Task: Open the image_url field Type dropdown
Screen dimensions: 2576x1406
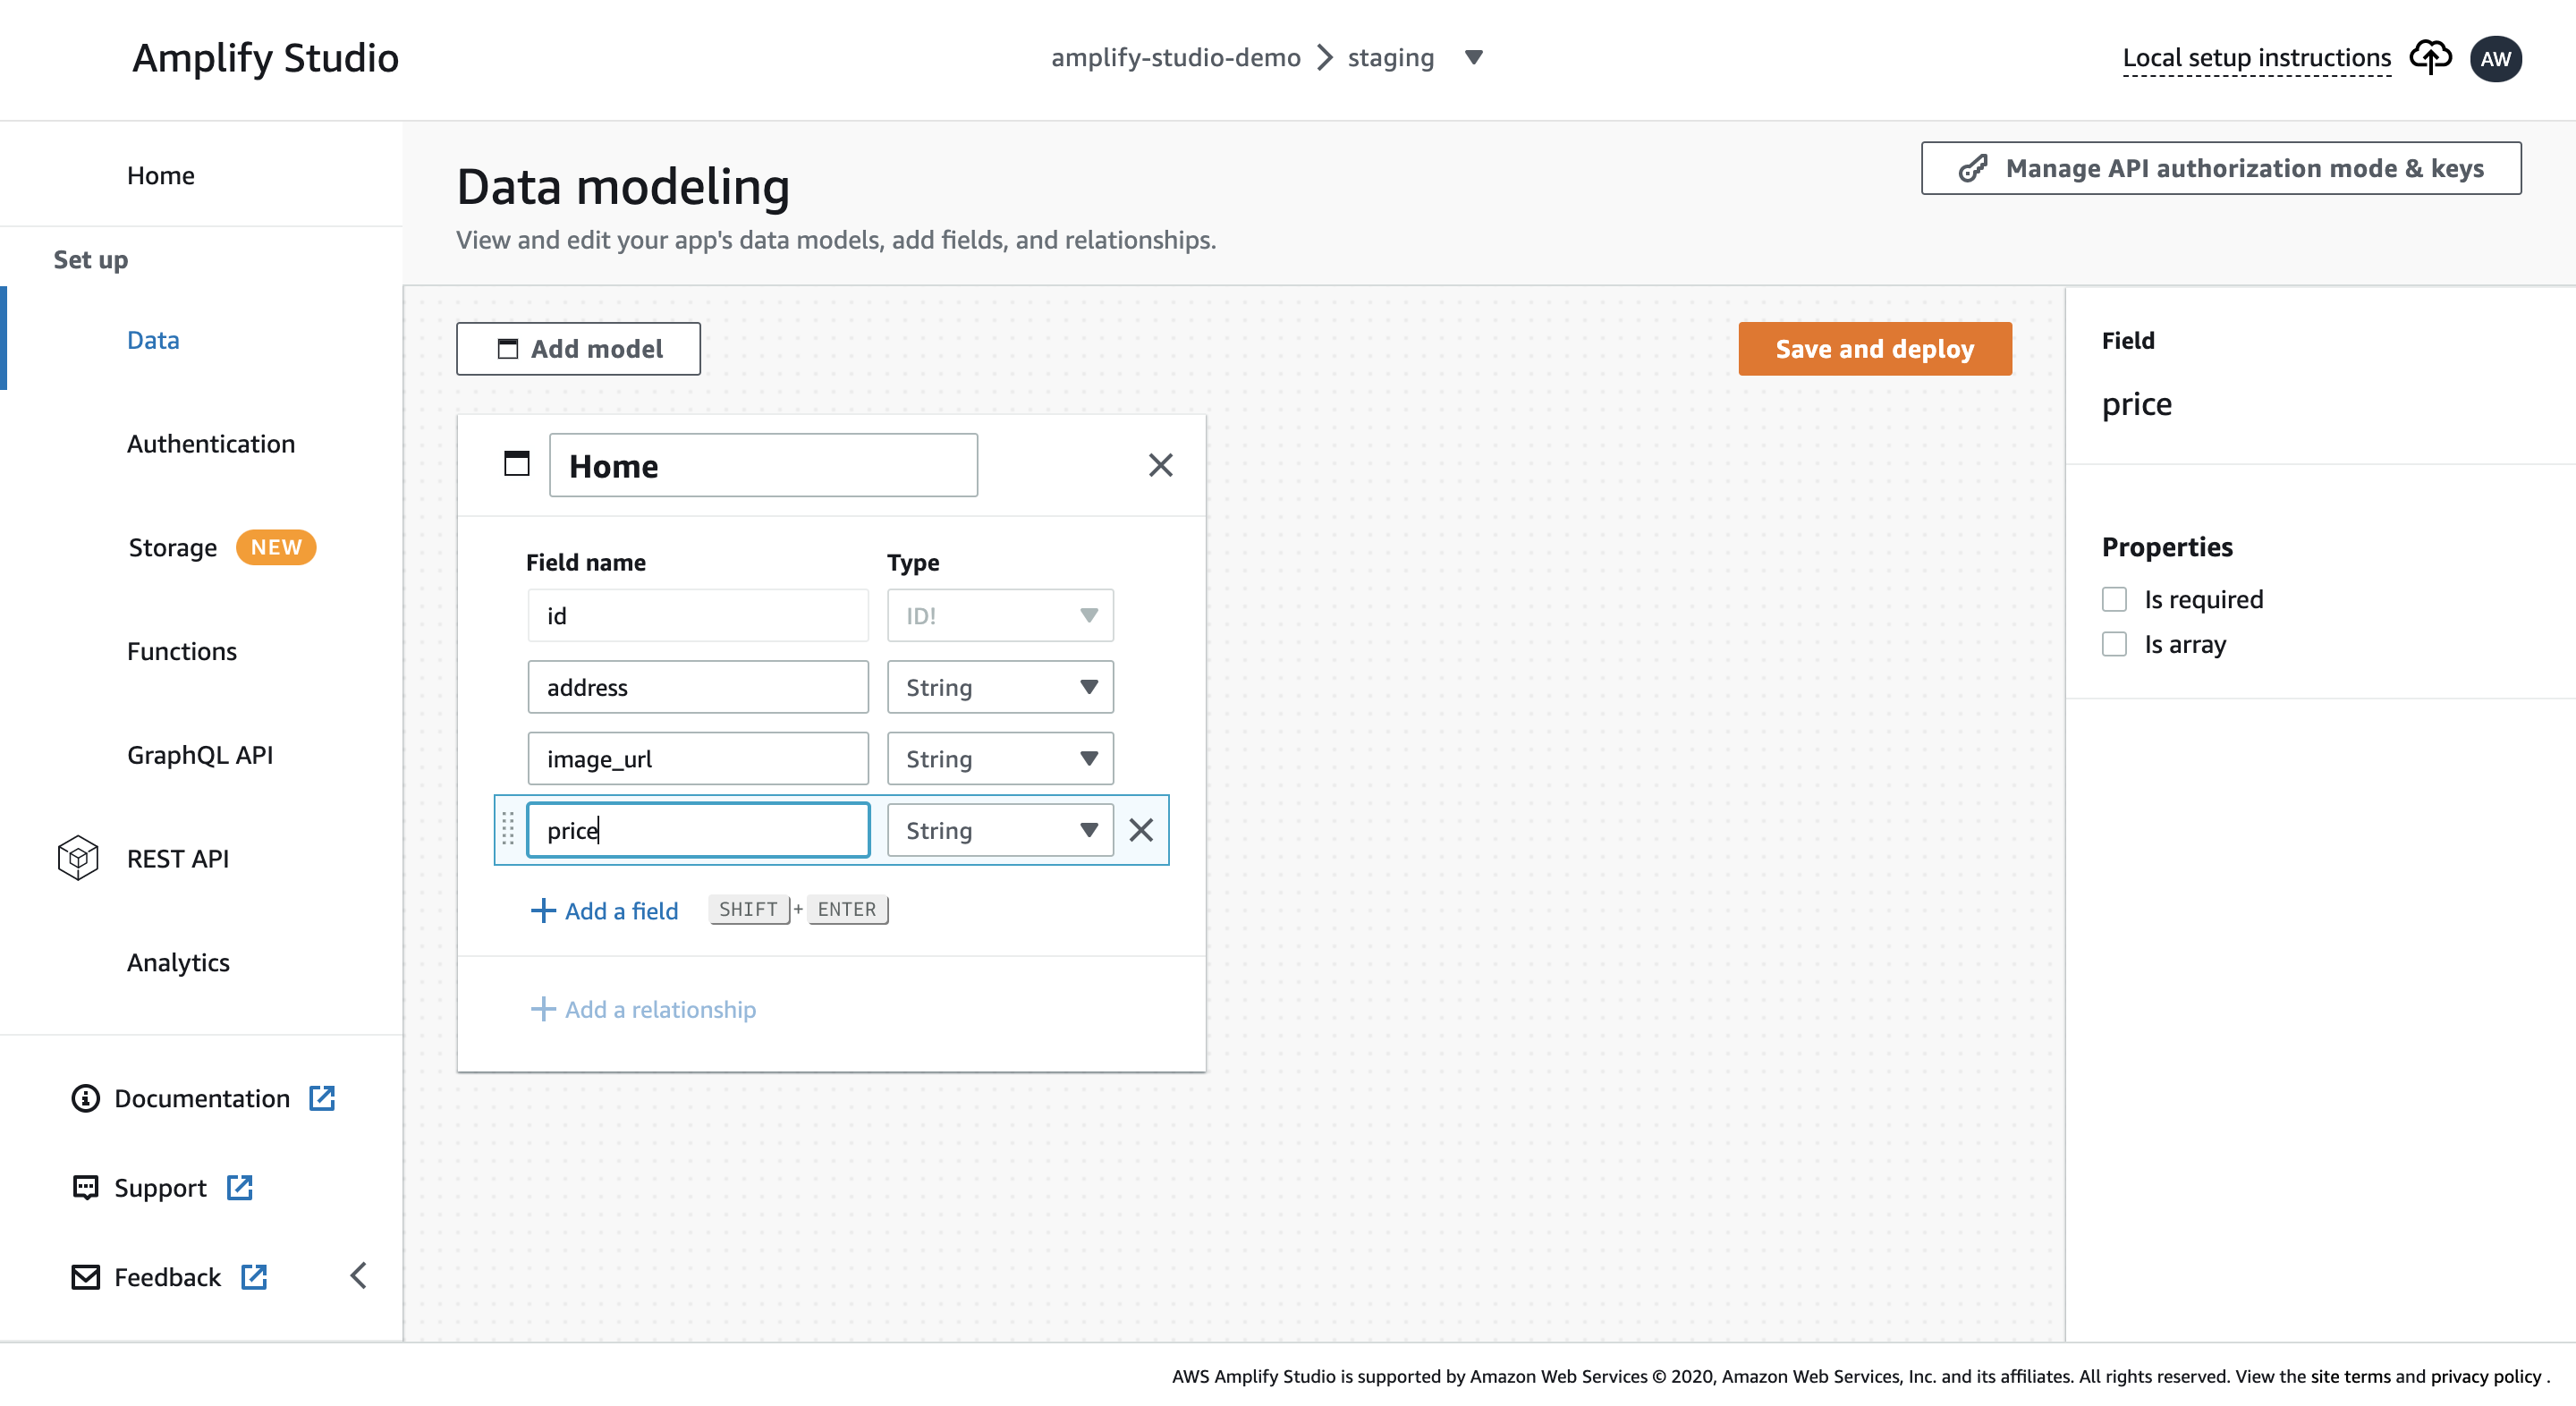Action: tap(1000, 759)
